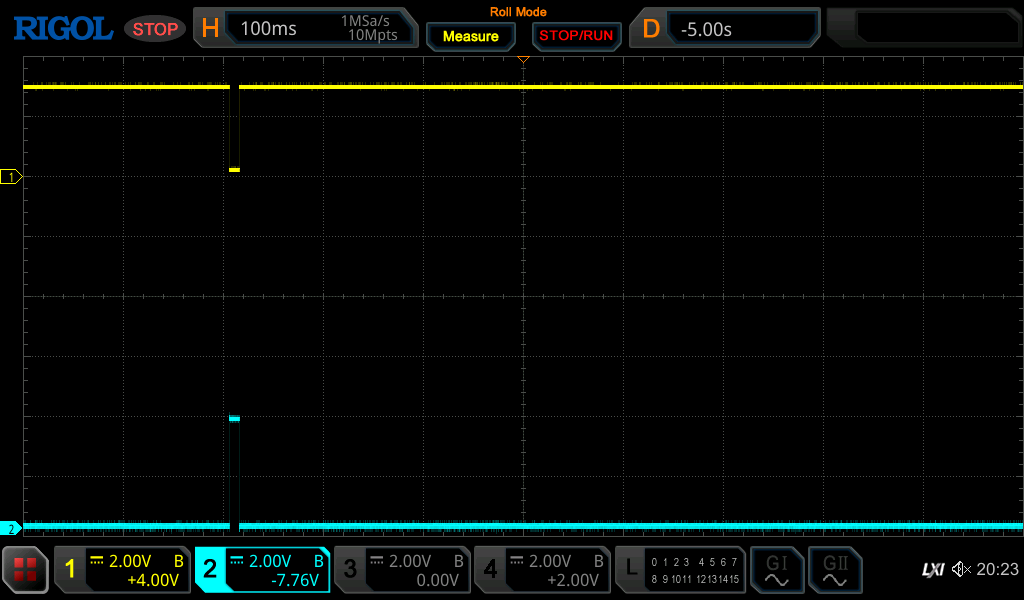The image size is (1024, 600).
Task: Click channel 4 offset +2.00V
Action: (573, 580)
